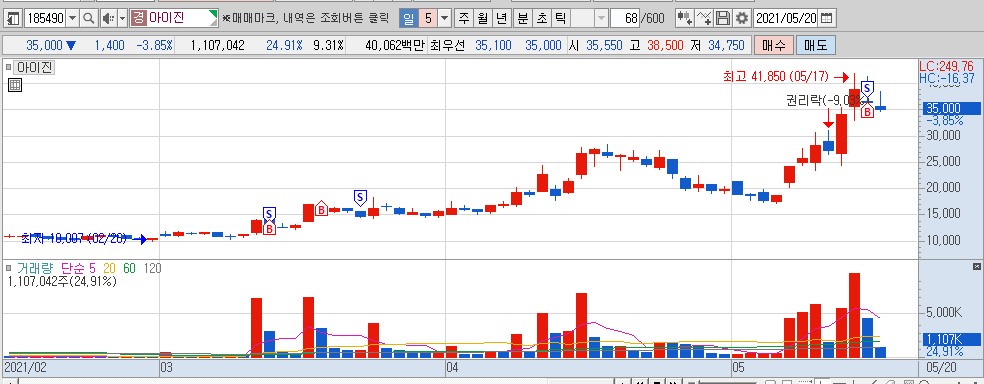Switch chart to 분 minute period
This screenshot has height=384, width=984.
tap(522, 18)
